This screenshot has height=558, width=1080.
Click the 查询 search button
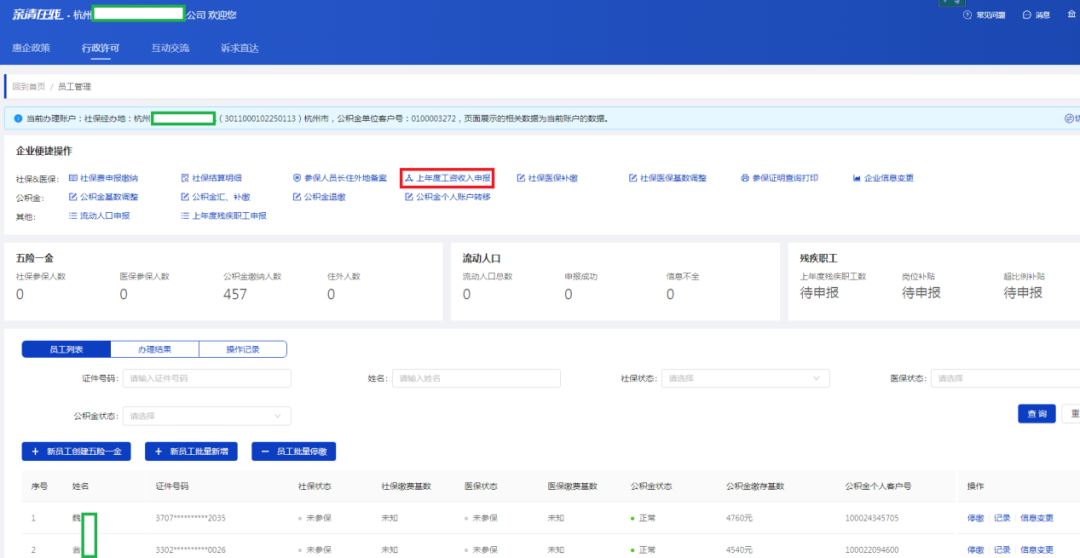pos(1036,414)
